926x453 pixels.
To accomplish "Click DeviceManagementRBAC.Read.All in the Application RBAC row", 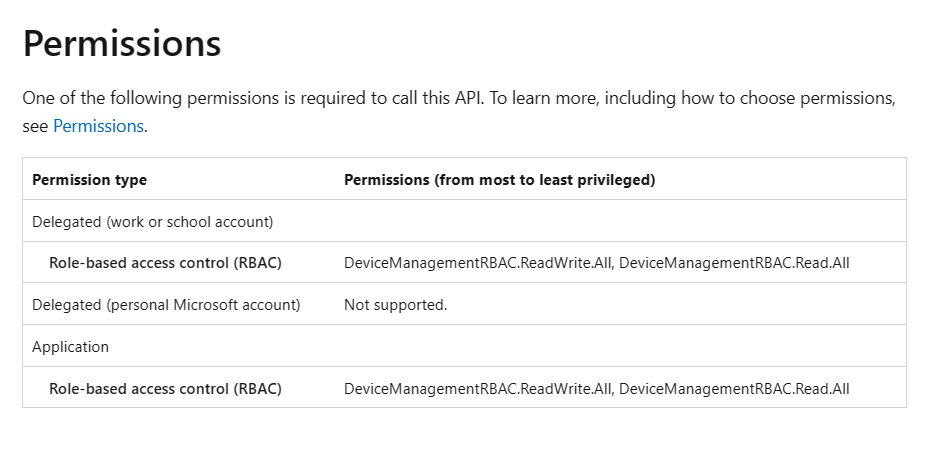I will [734, 388].
